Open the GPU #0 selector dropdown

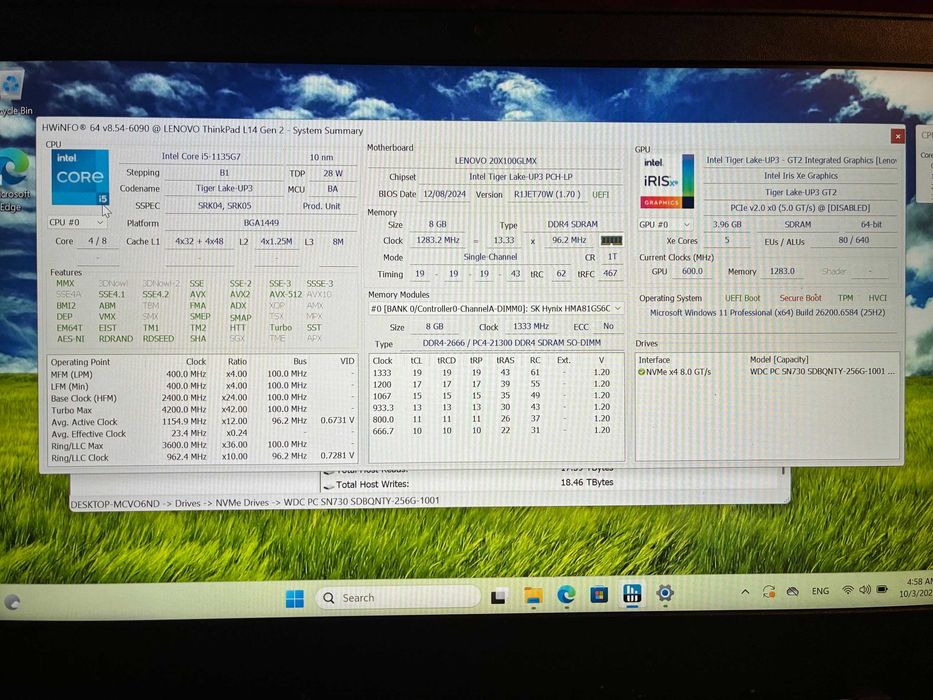click(x=666, y=224)
